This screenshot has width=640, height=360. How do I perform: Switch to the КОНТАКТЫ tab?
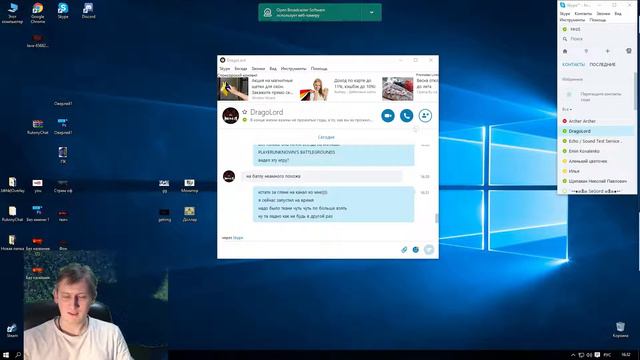(x=573, y=64)
